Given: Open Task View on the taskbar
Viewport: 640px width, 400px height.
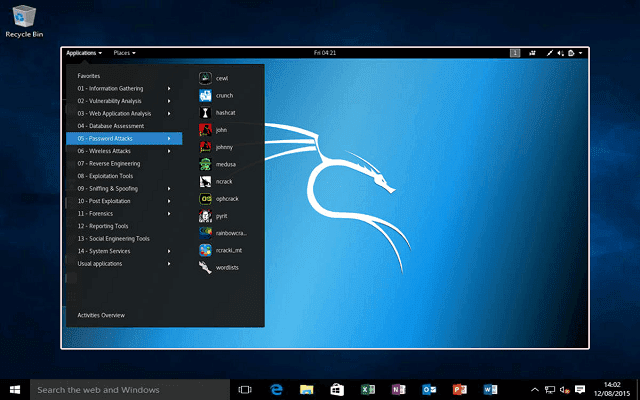Looking at the screenshot, I should click(x=245, y=390).
